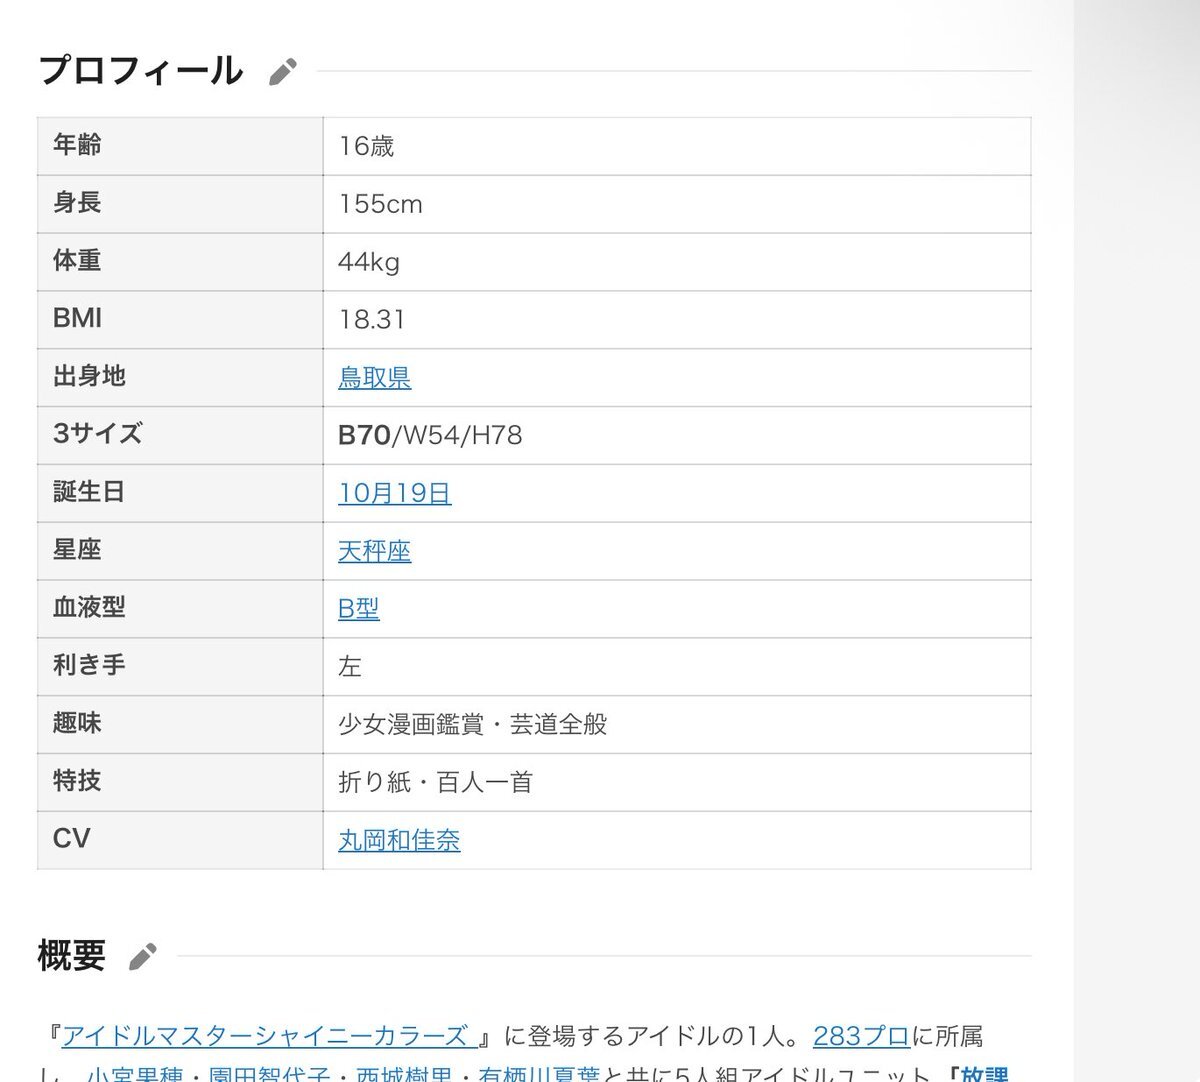Open the 丸岡和佳奈 voice actor link
The height and width of the screenshot is (1082, 1200).
pos(399,840)
